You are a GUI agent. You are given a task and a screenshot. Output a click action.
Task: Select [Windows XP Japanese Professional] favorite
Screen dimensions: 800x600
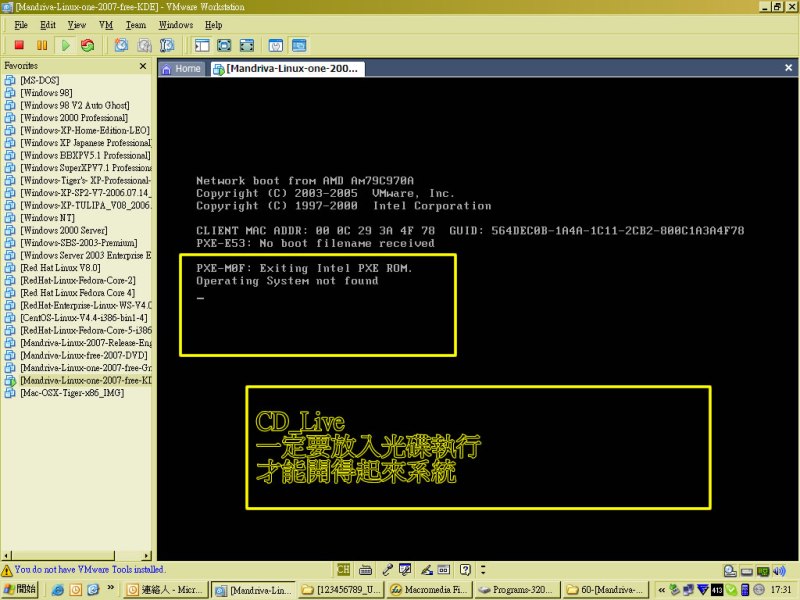tap(78, 142)
